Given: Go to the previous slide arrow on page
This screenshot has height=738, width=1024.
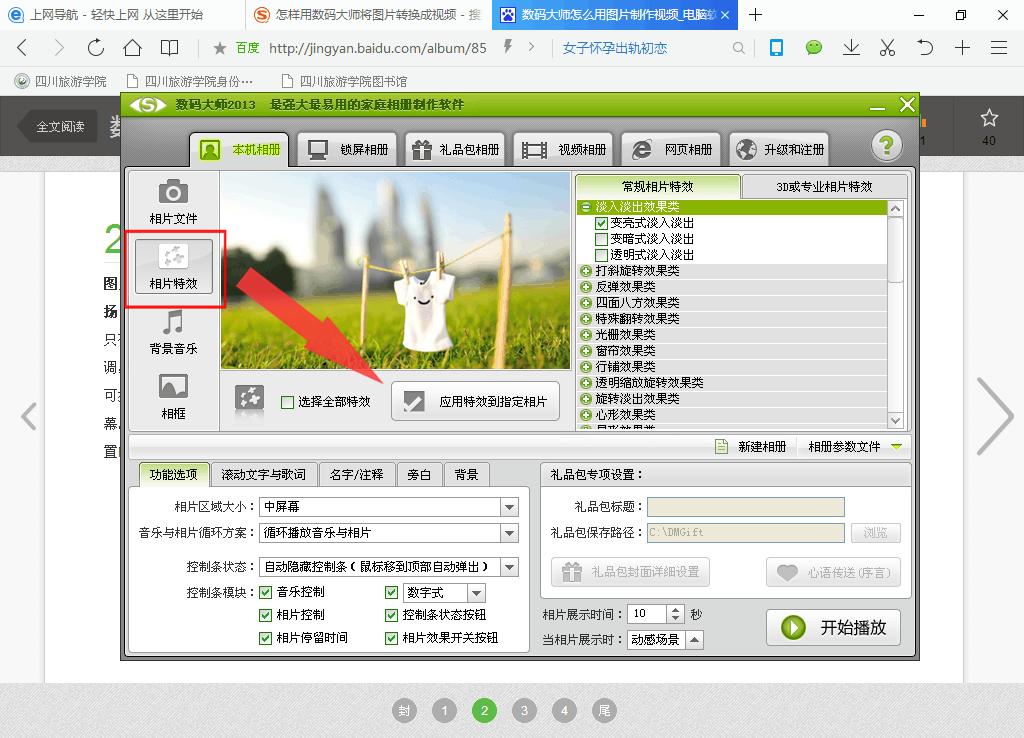Looking at the screenshot, I should tap(29, 417).
